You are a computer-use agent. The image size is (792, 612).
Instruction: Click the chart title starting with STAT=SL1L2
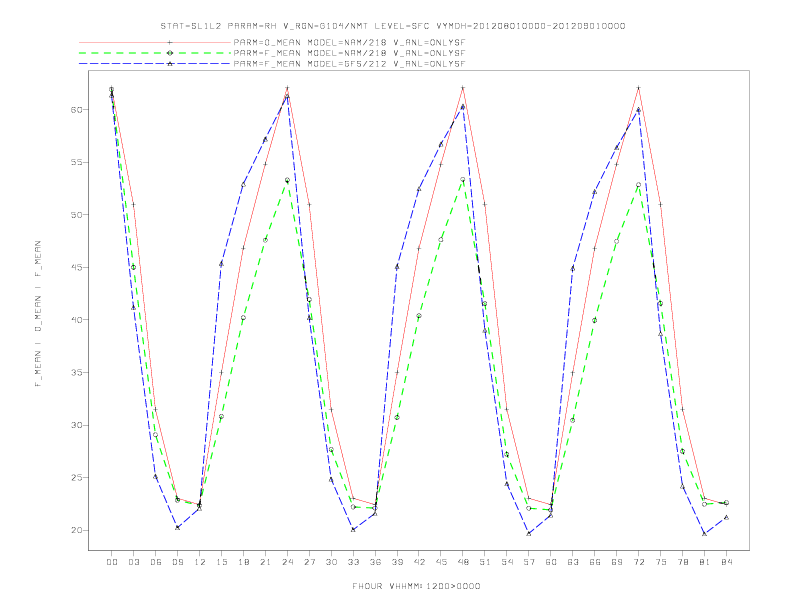[392, 26]
